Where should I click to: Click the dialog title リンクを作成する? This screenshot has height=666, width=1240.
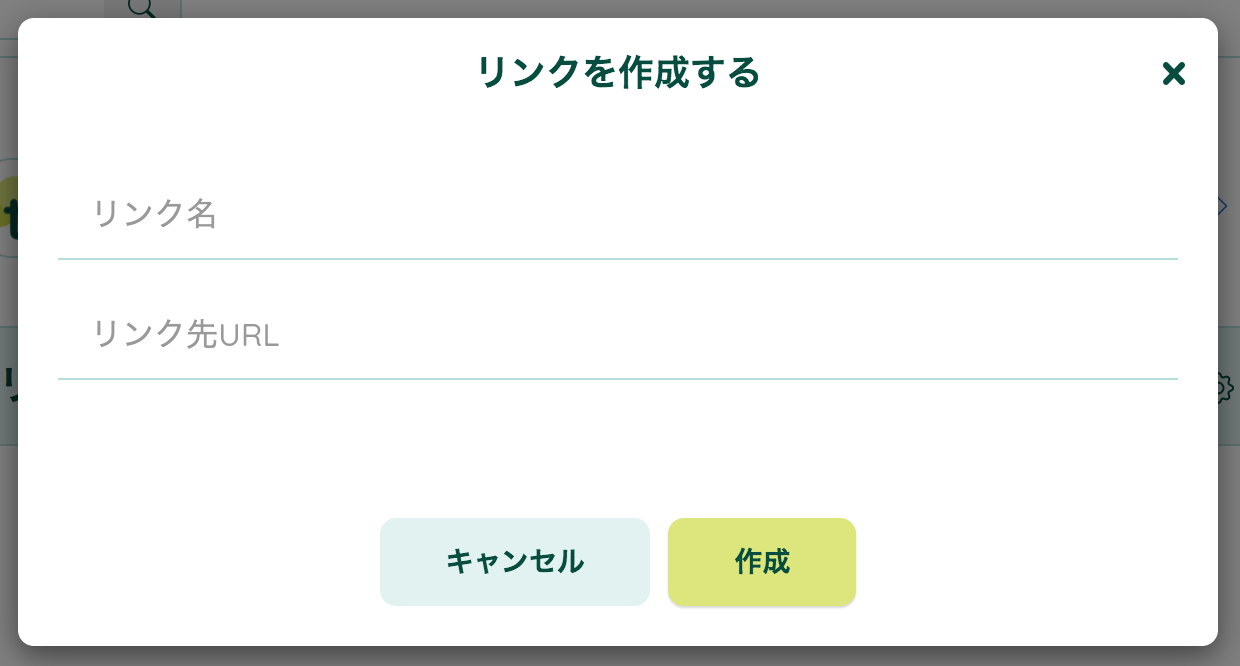coord(618,73)
